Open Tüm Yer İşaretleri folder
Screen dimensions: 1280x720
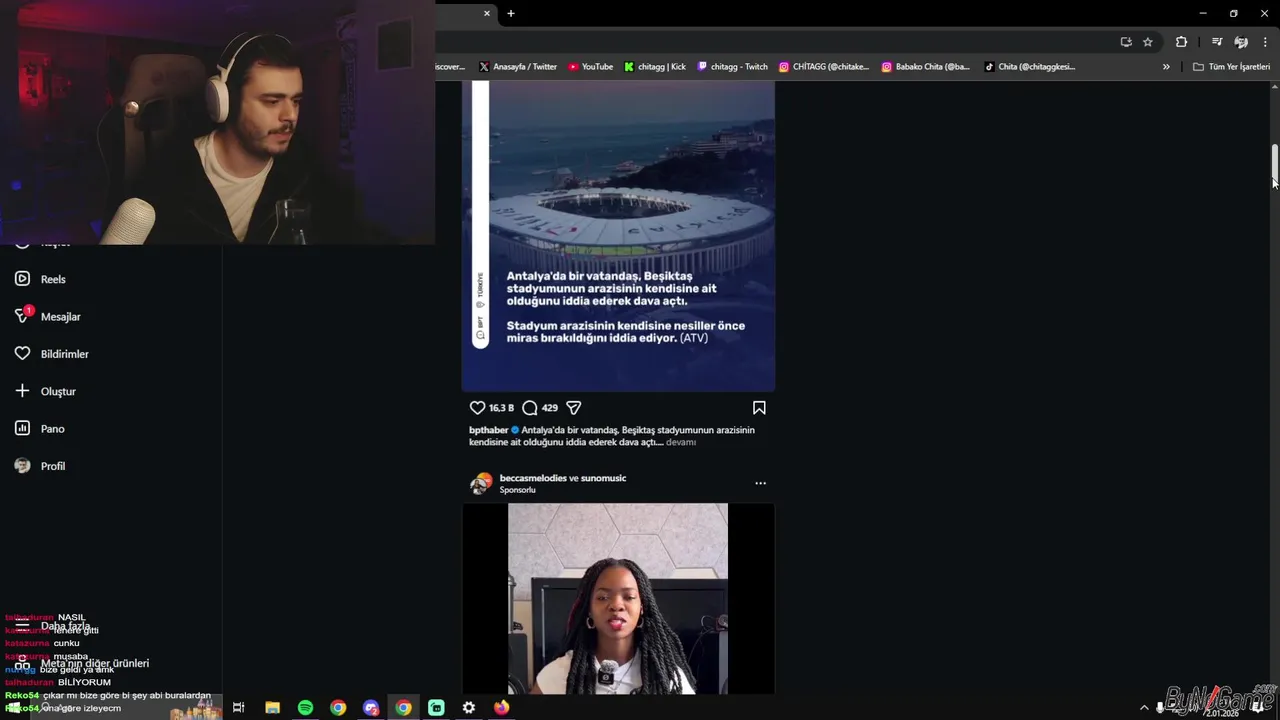1231,67
